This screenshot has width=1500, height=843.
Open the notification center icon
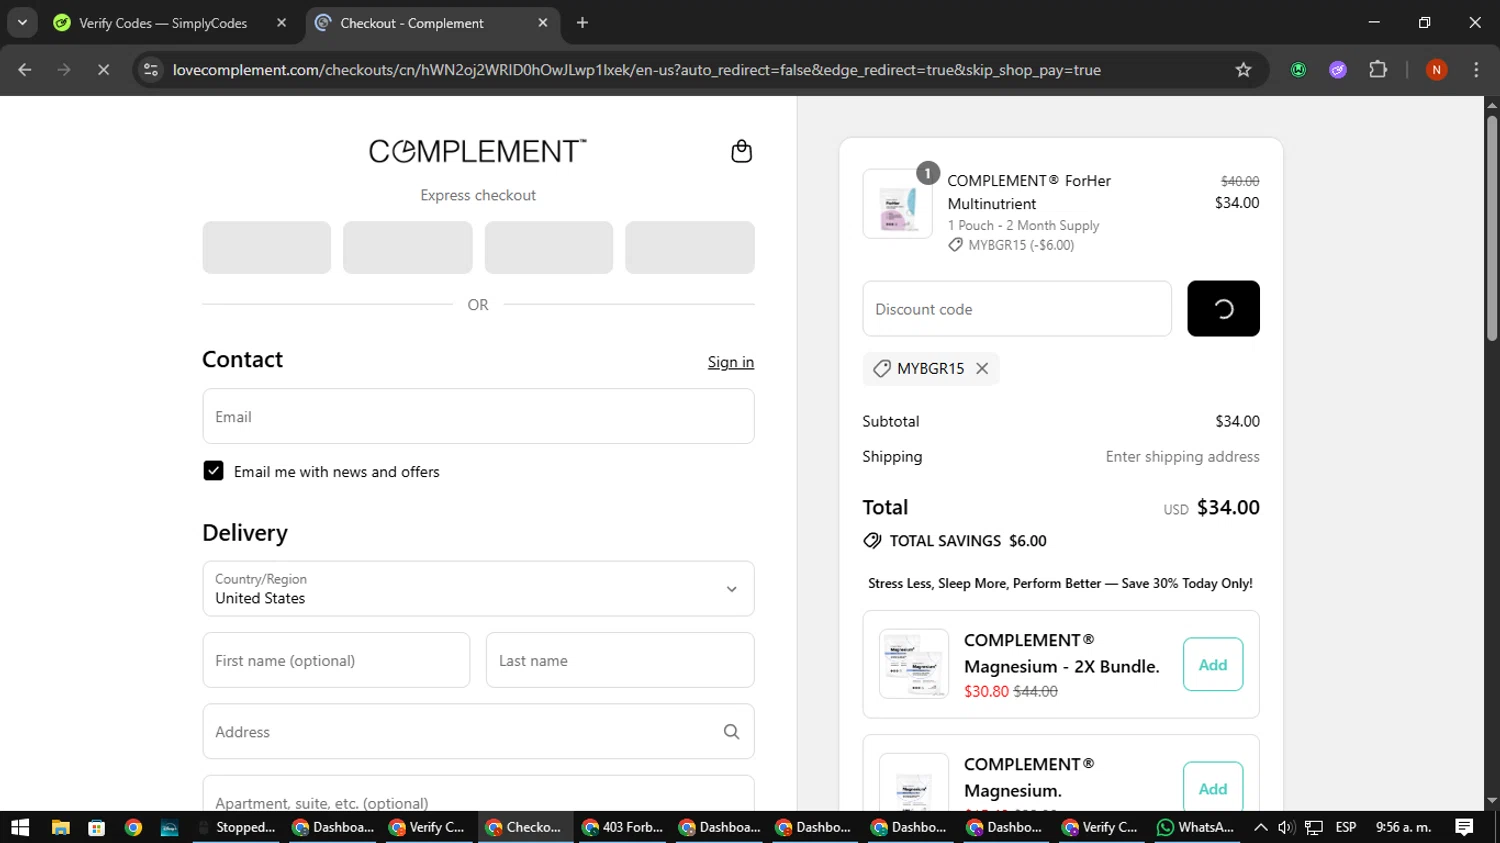pyautogui.click(x=1464, y=827)
